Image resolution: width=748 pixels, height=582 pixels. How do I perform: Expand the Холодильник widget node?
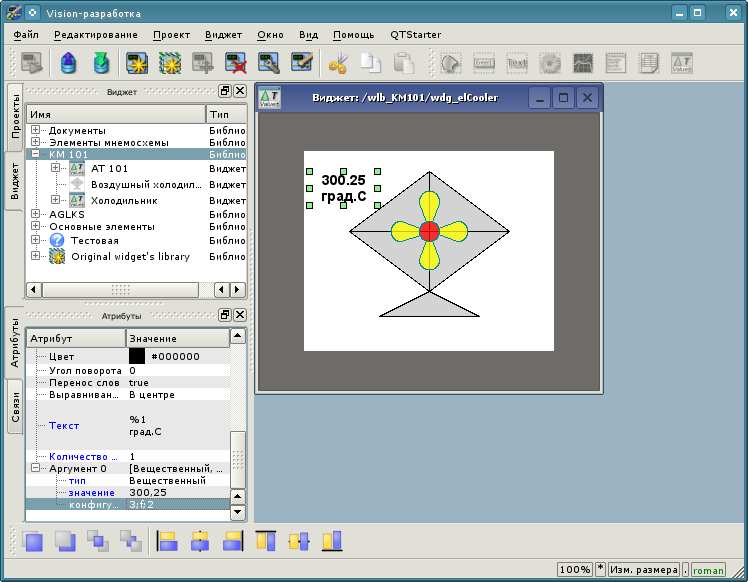pos(56,200)
